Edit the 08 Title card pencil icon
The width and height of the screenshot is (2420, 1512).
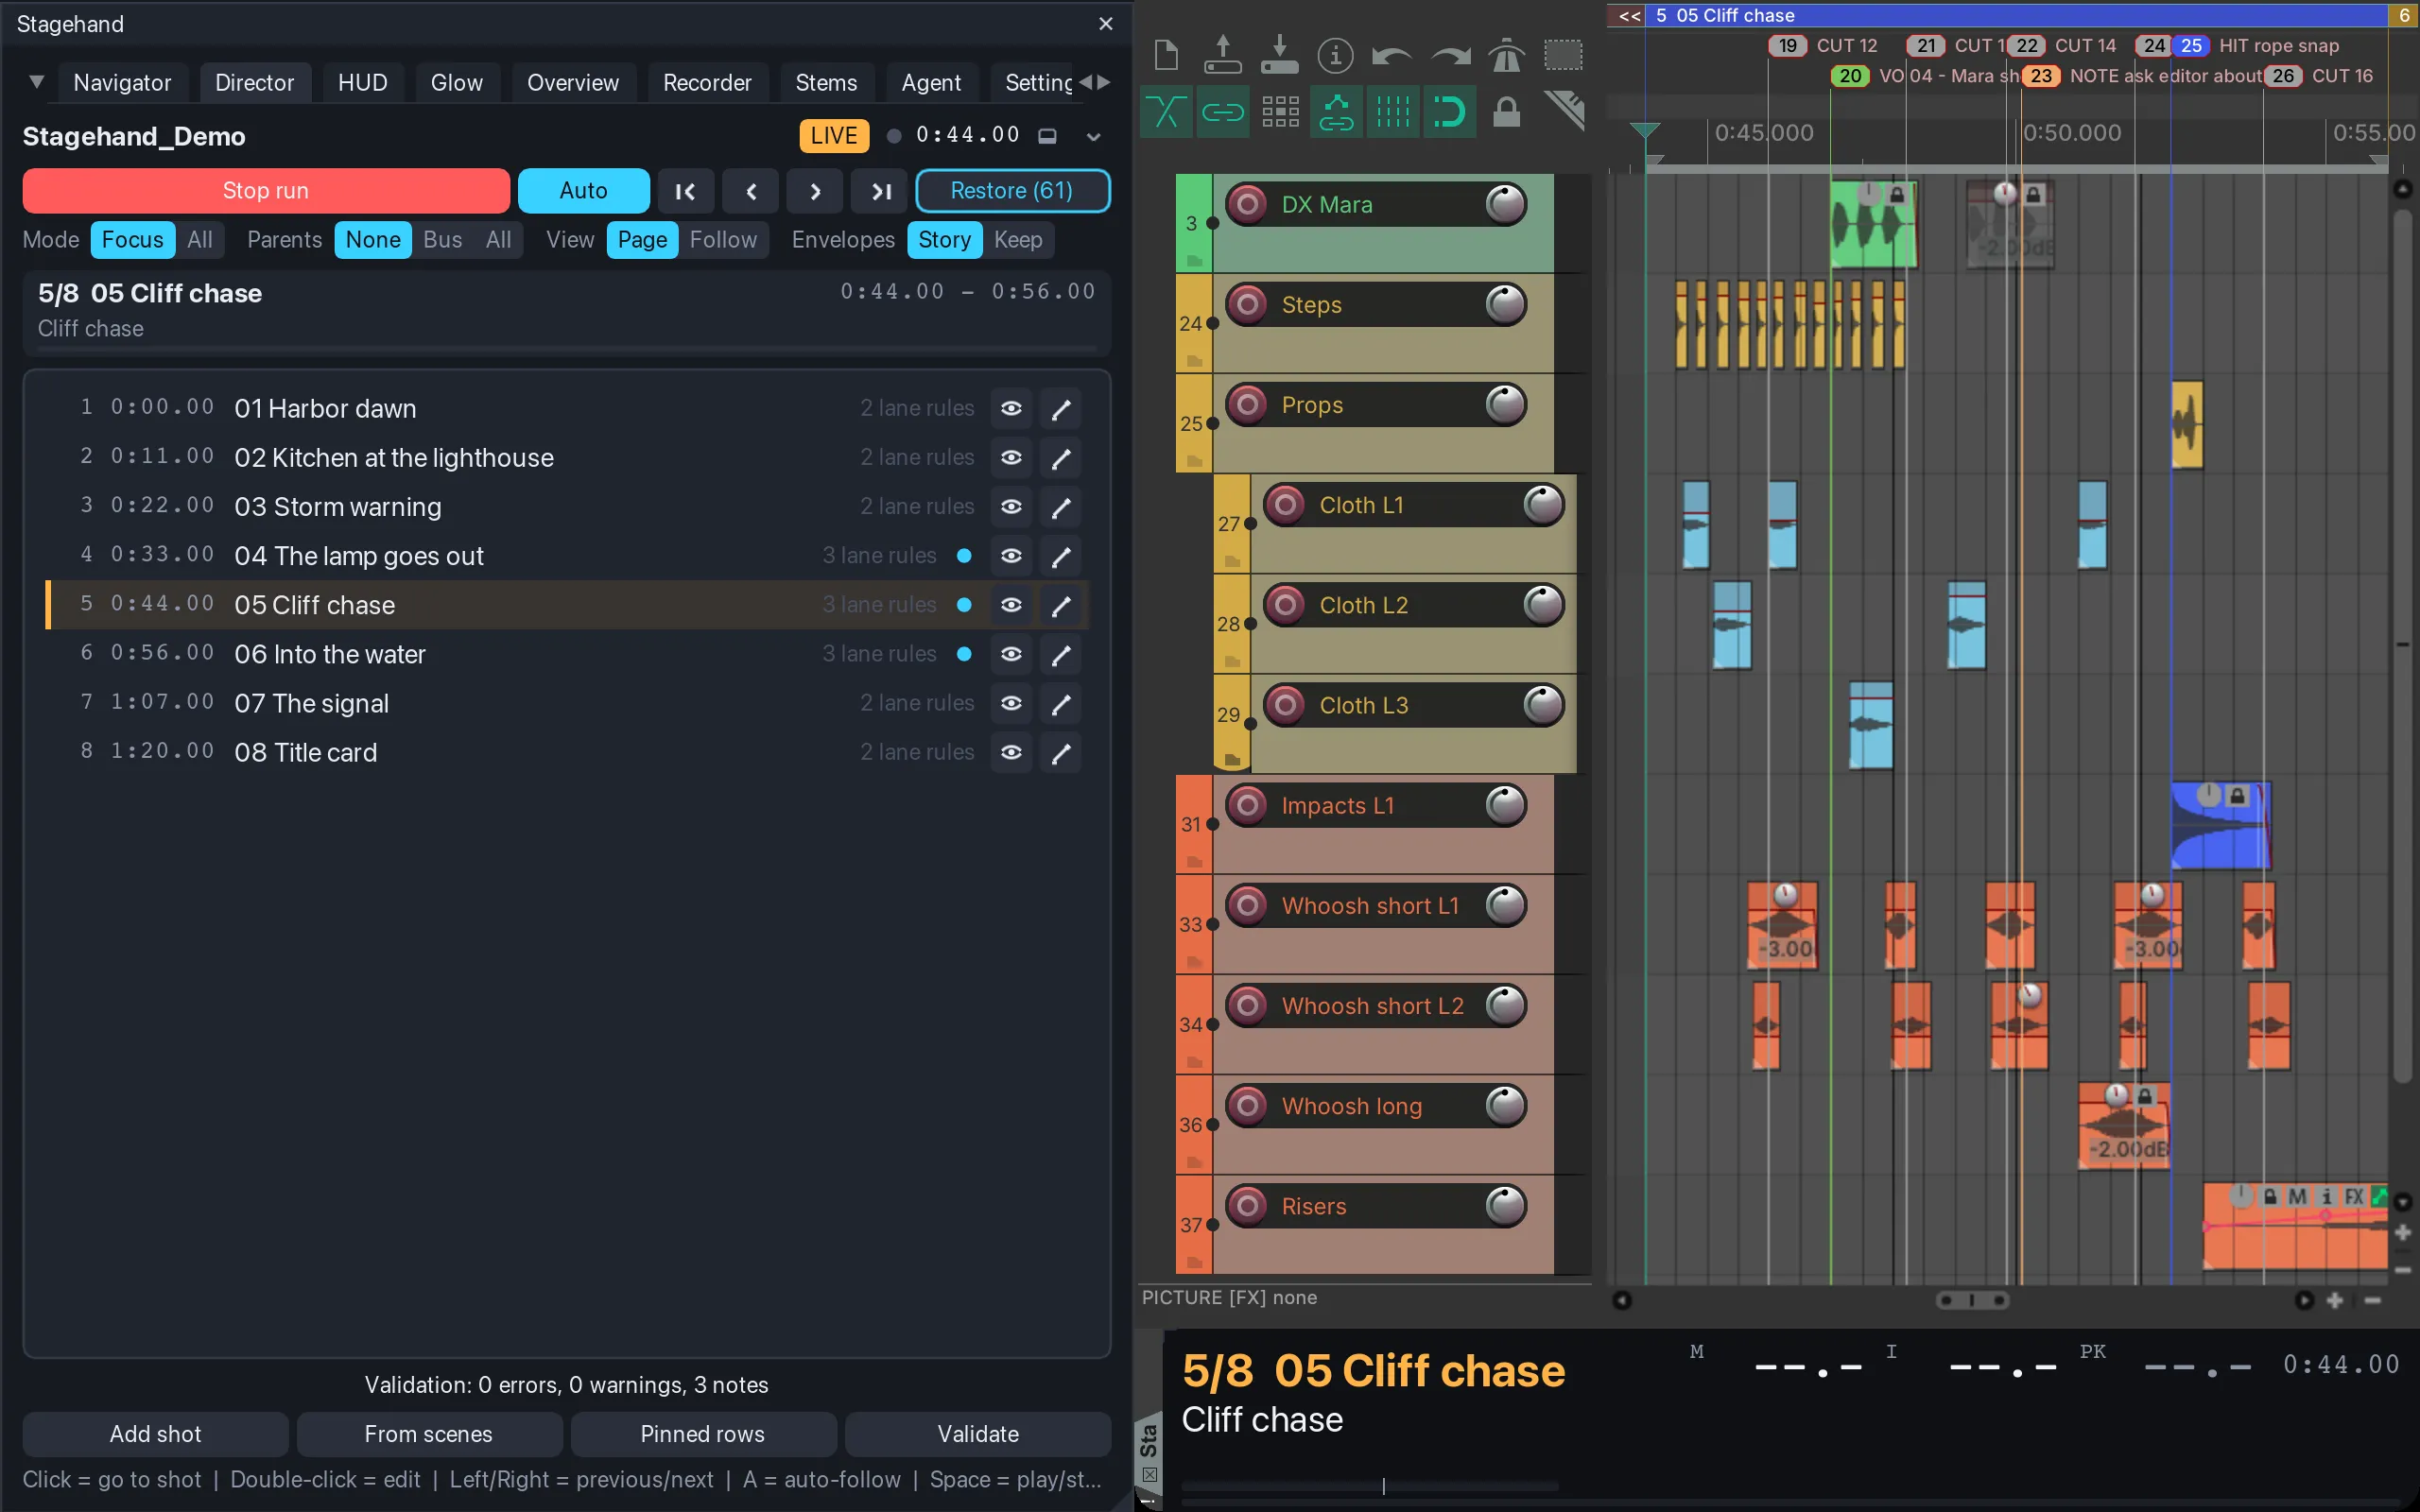[x=1061, y=752]
